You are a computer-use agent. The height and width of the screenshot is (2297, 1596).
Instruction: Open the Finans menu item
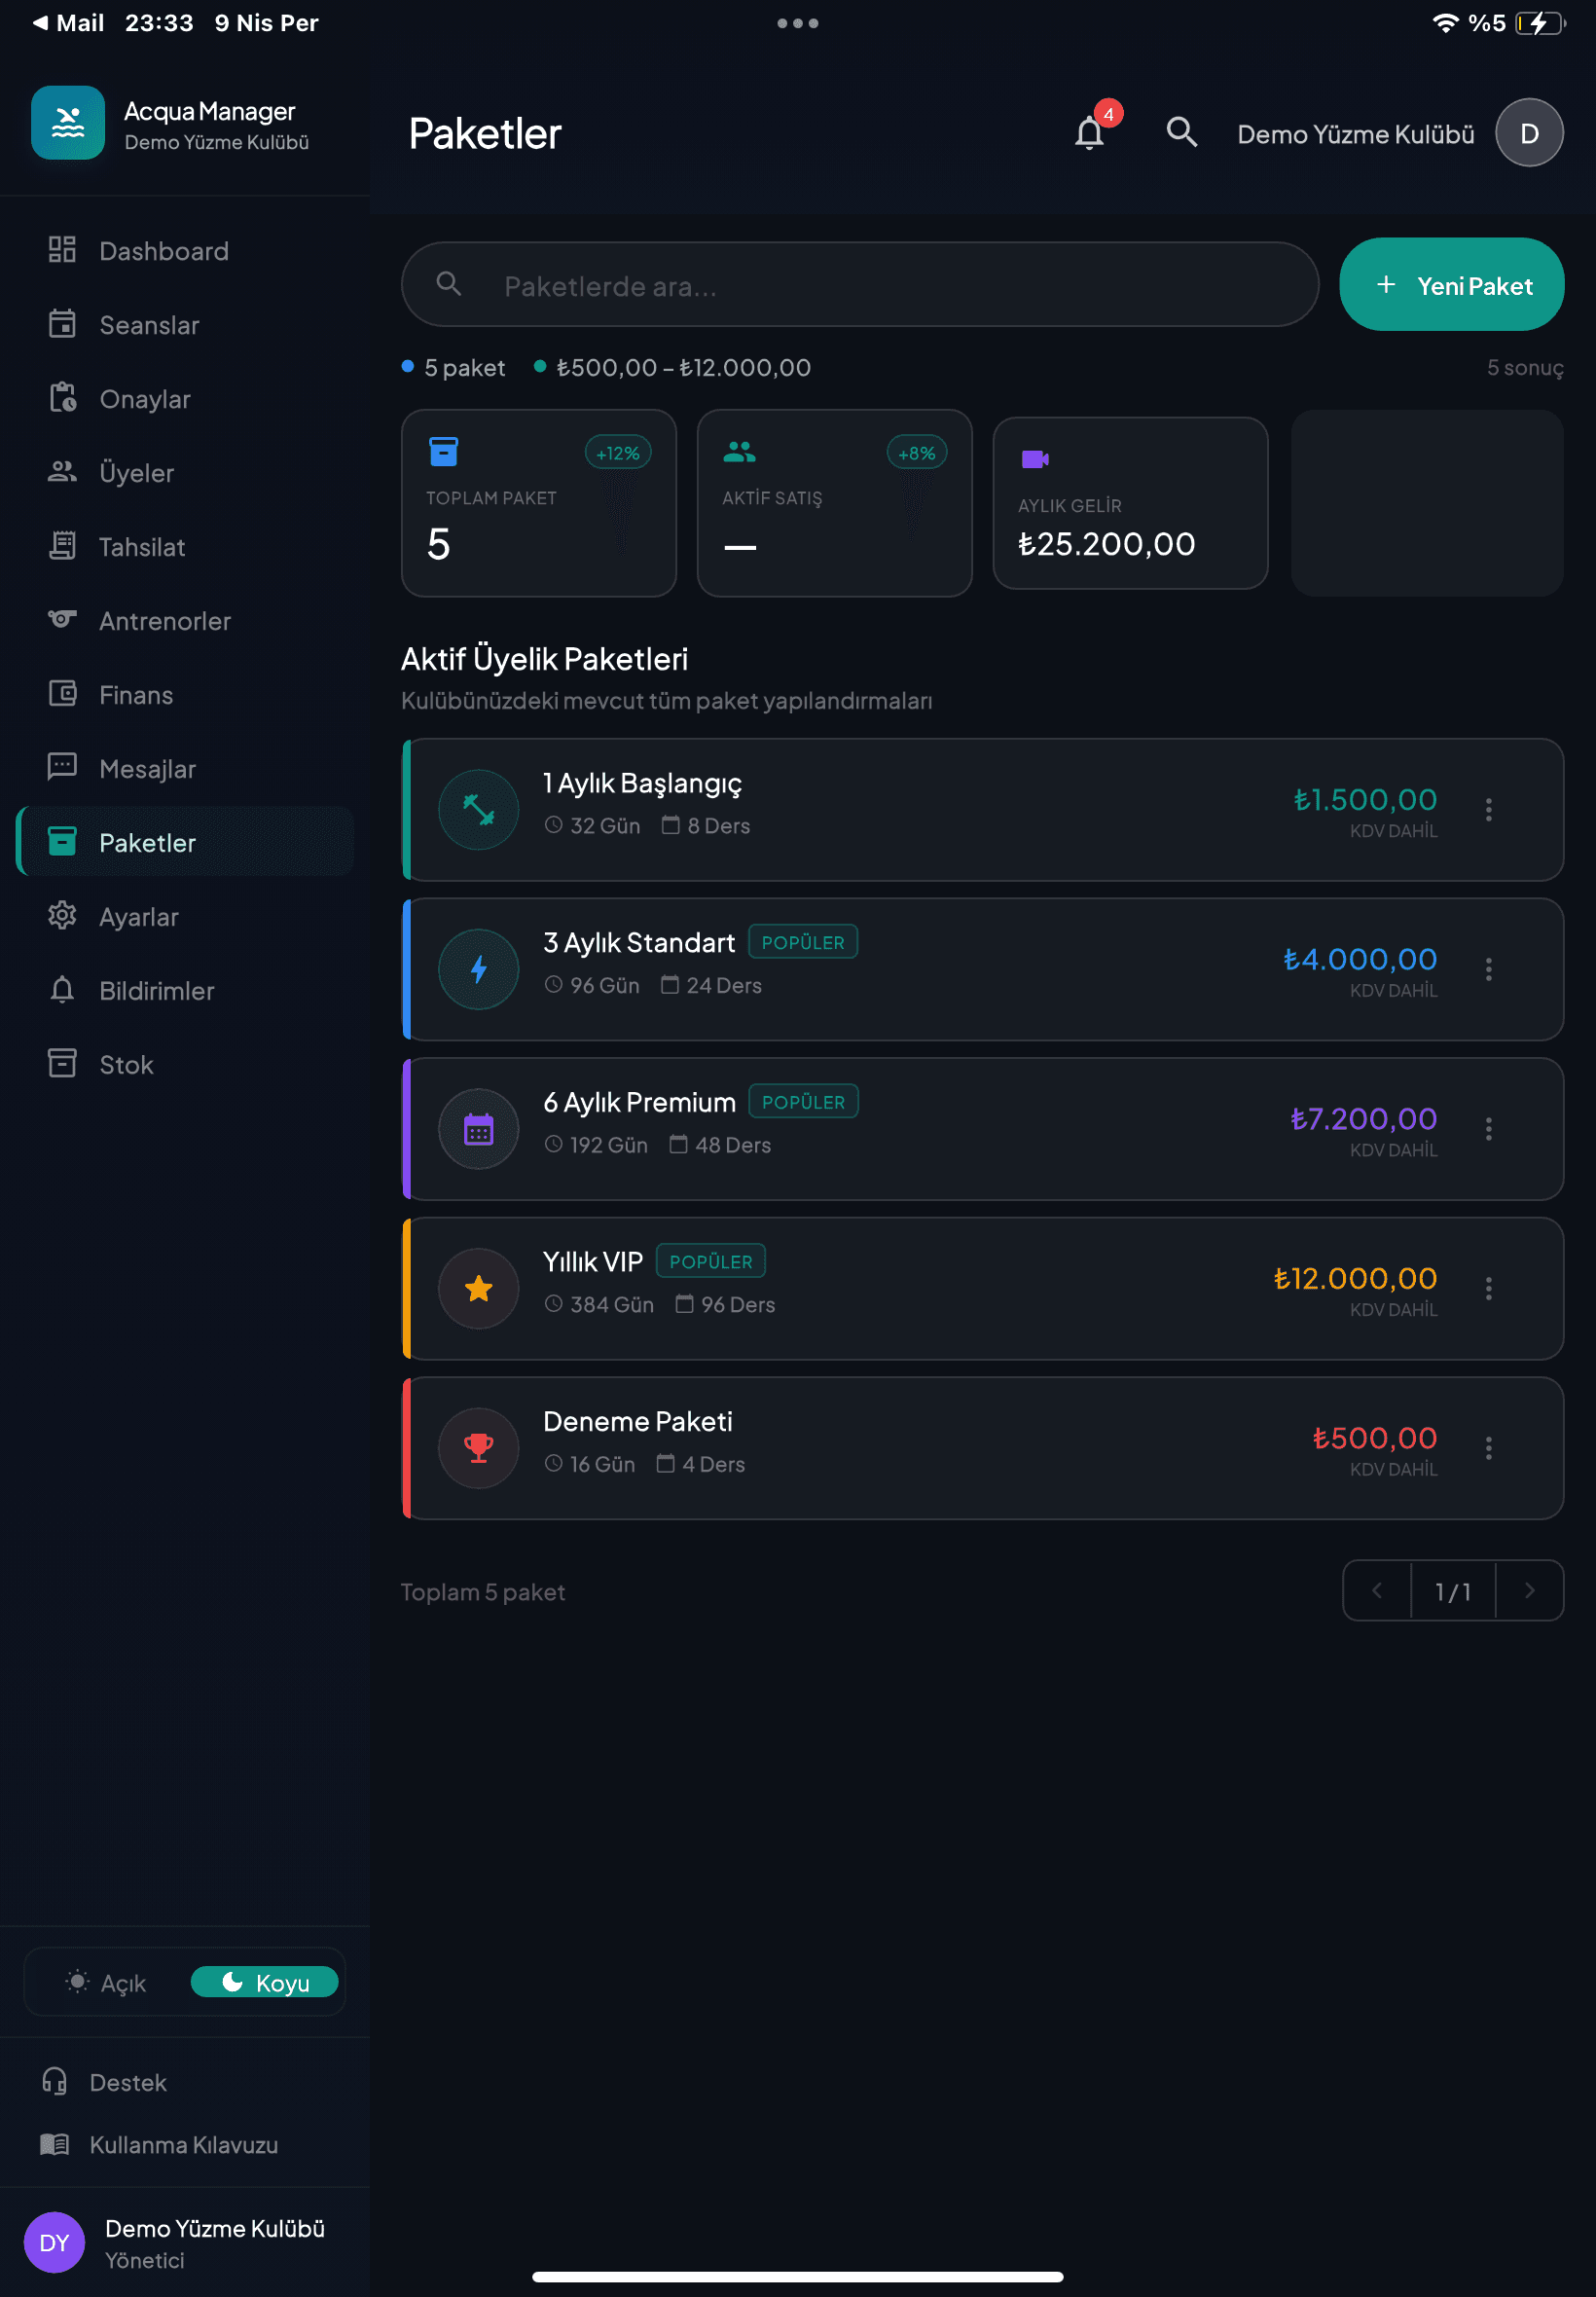186,694
